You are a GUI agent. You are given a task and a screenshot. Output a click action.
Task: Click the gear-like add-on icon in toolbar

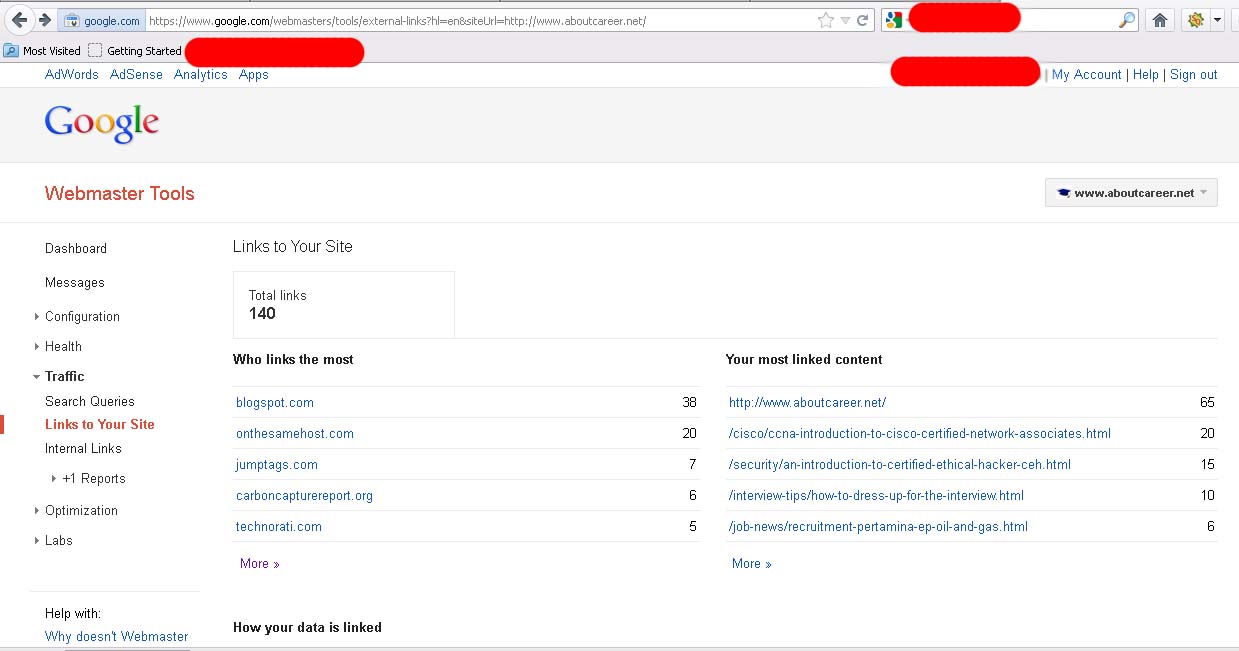1194,20
